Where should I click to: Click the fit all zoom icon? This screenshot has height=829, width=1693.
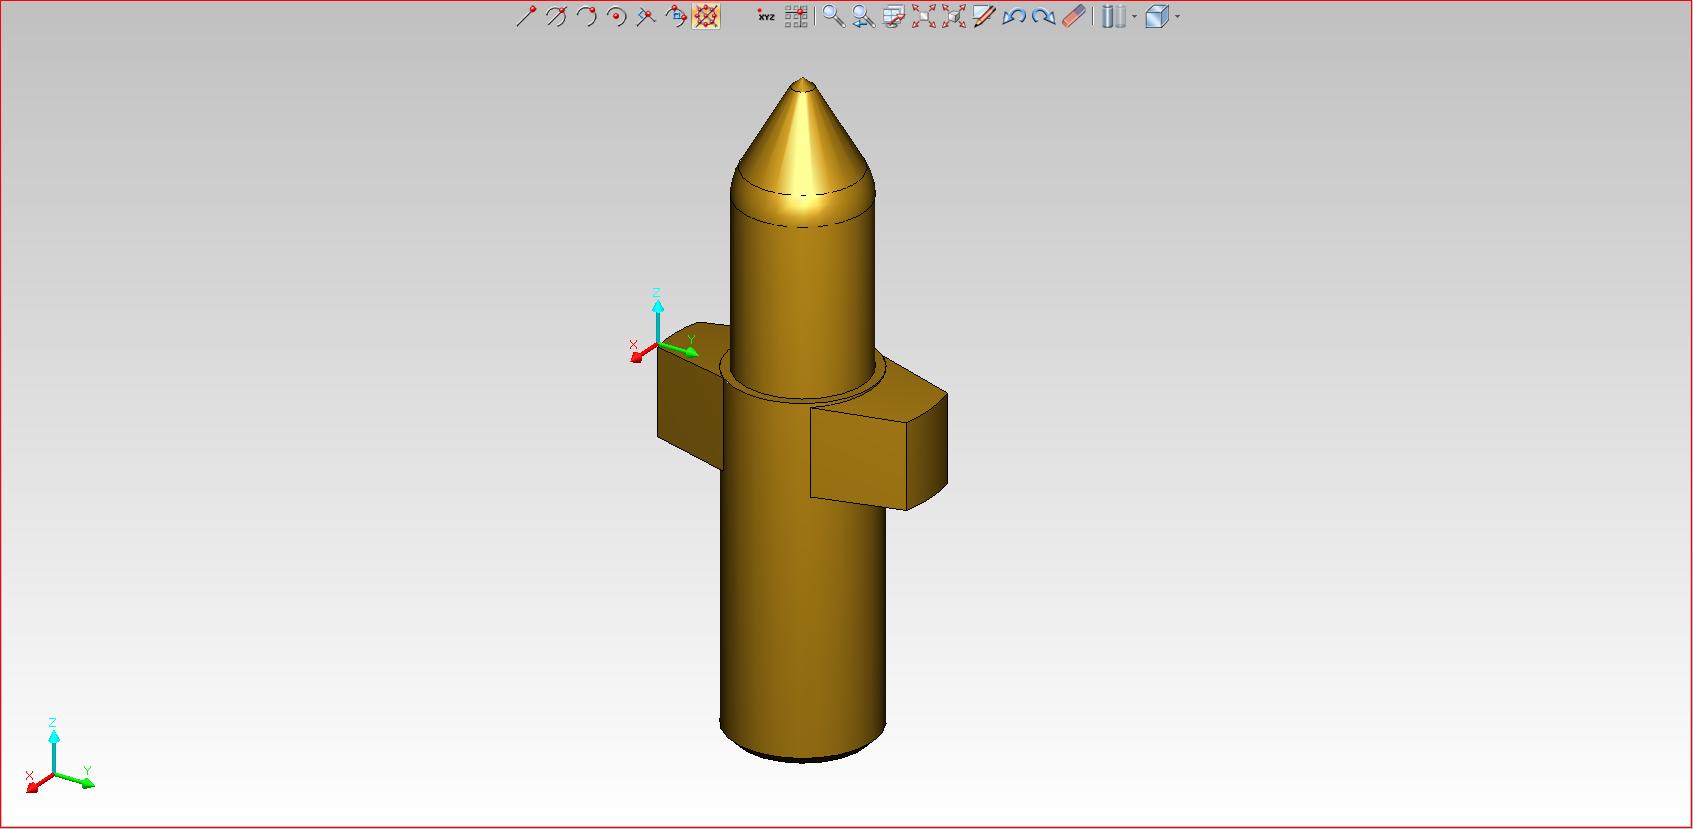(x=923, y=16)
